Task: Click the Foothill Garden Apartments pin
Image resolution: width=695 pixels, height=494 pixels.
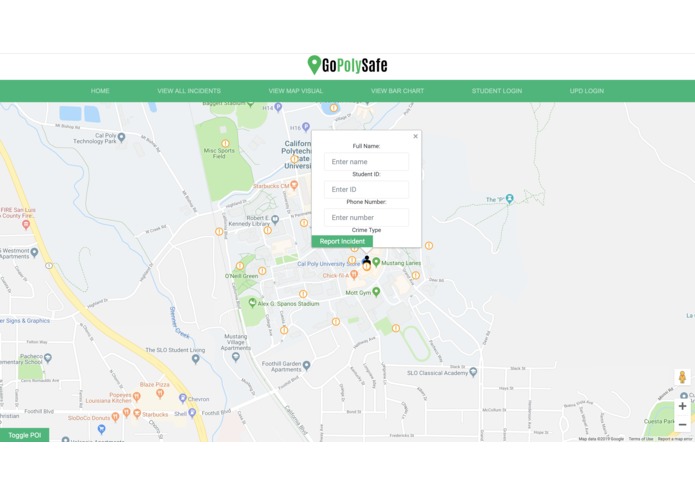Action: [306, 365]
